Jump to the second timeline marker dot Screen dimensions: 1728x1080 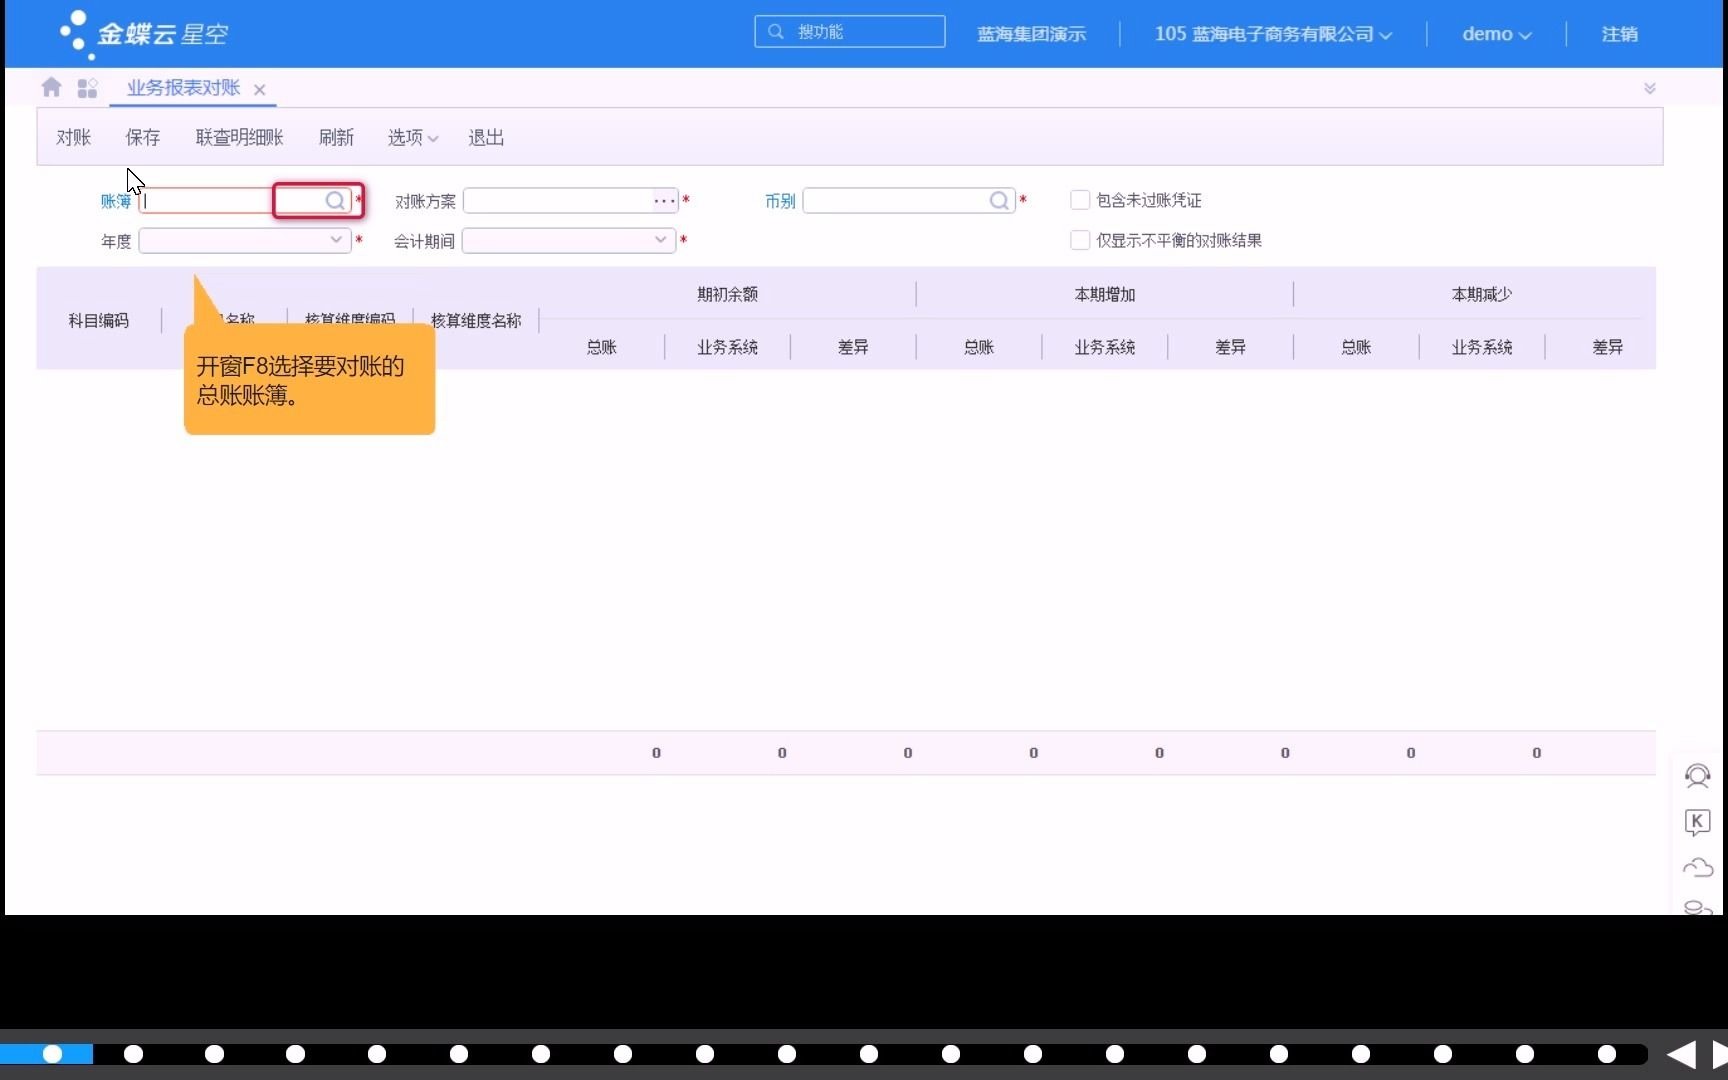point(133,1054)
